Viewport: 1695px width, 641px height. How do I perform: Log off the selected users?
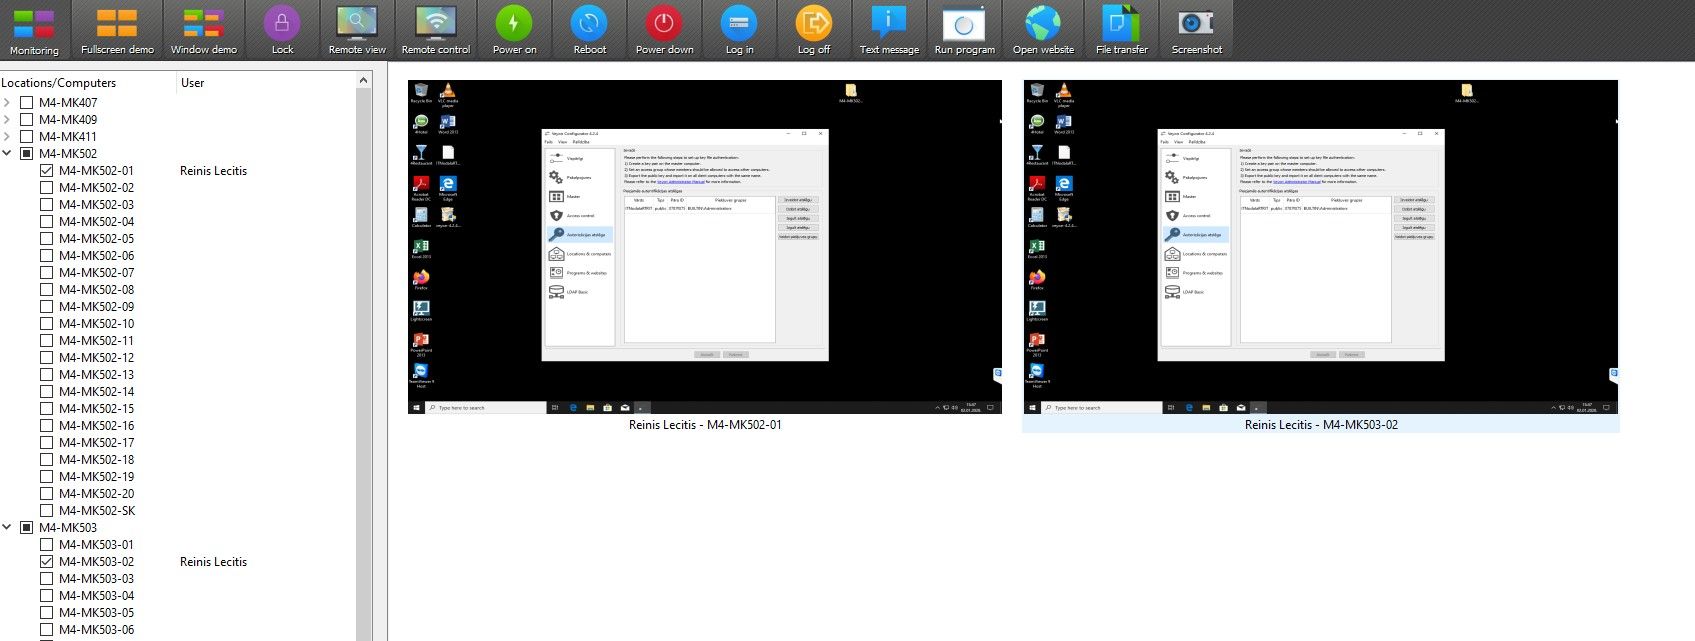click(x=813, y=30)
